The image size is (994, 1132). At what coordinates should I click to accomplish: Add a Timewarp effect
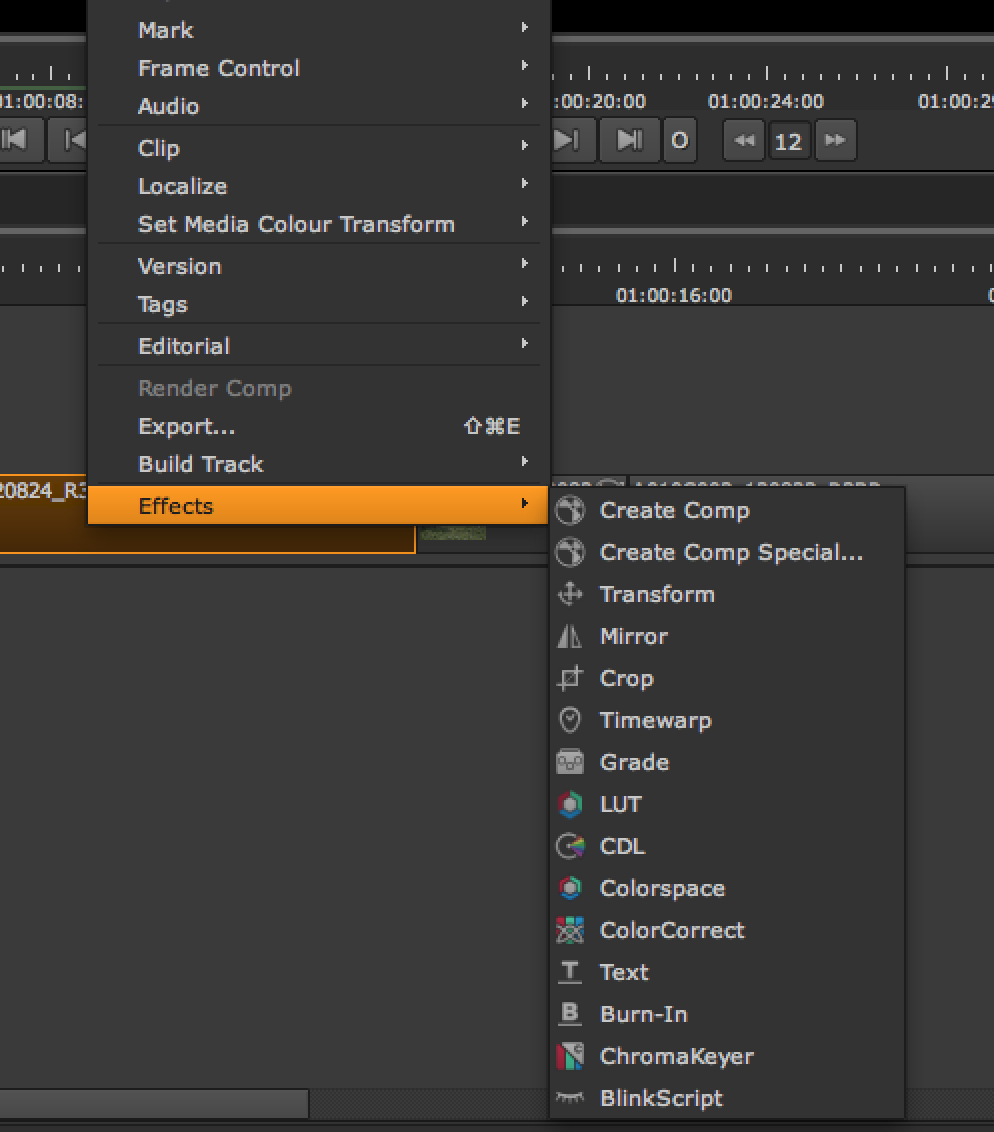tap(655, 720)
